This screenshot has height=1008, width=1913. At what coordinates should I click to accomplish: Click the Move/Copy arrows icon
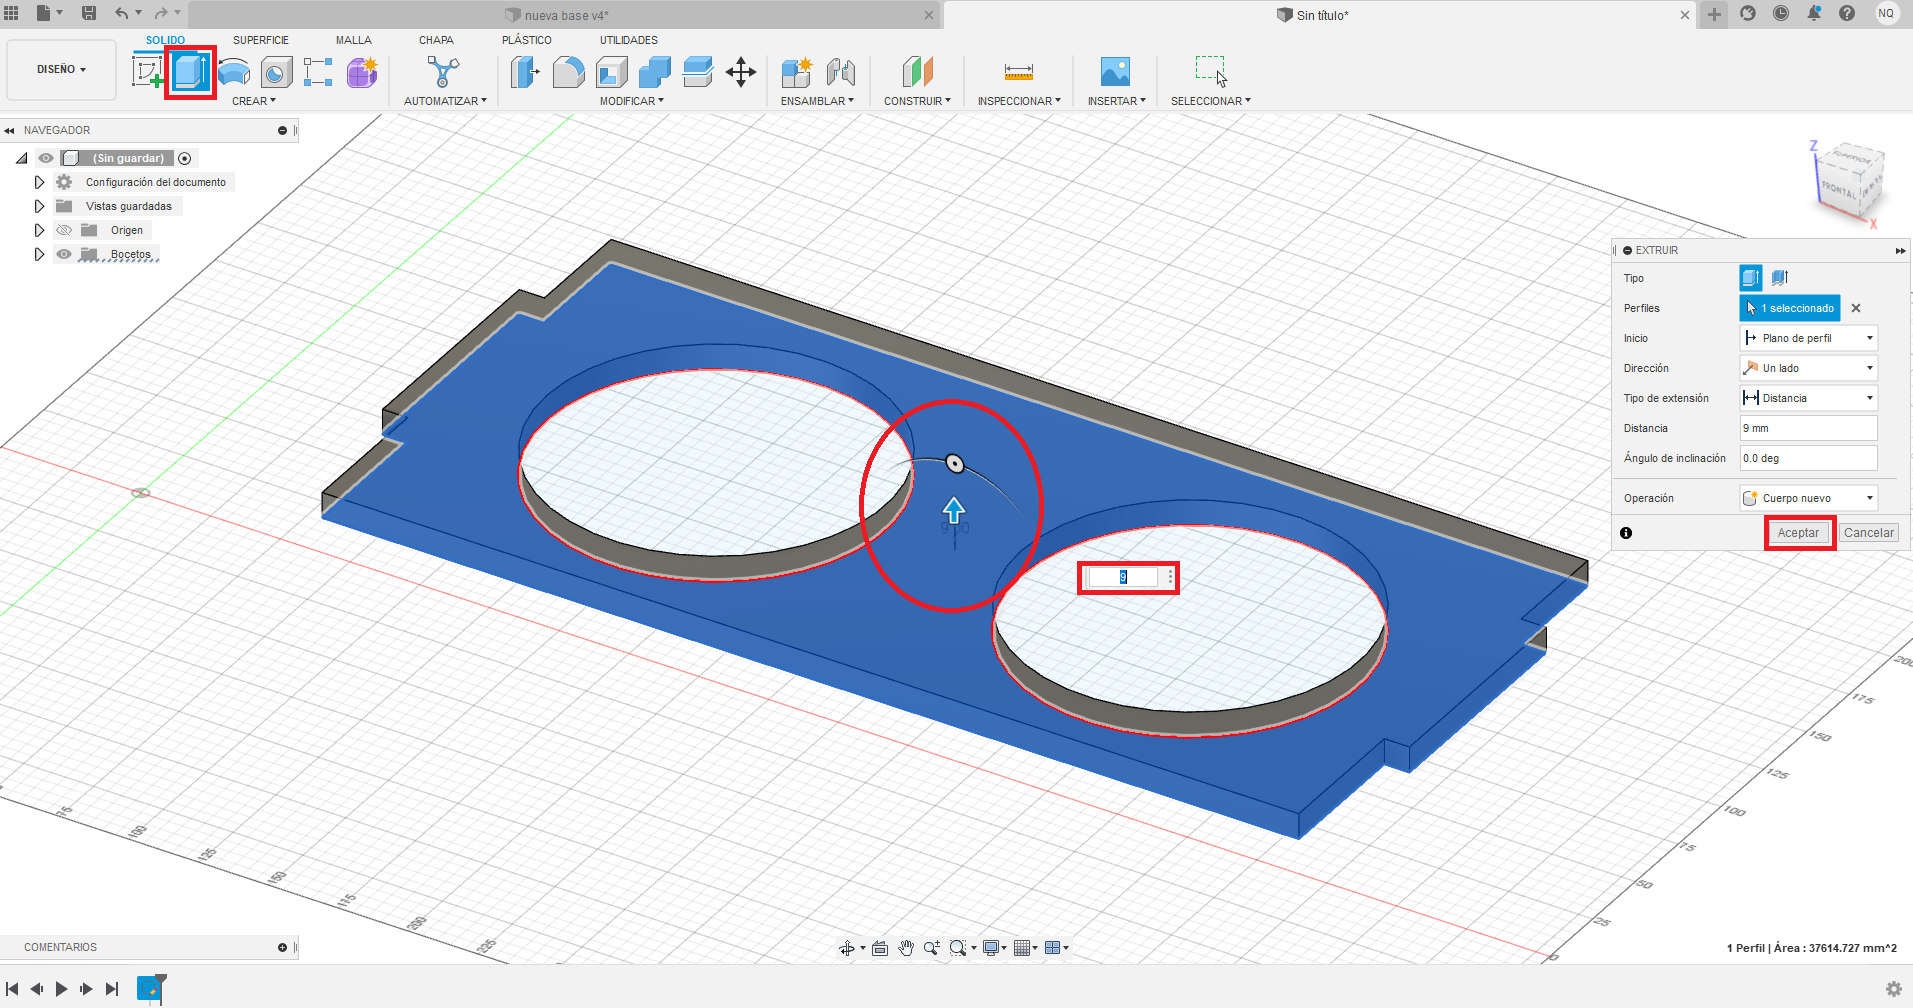[740, 72]
